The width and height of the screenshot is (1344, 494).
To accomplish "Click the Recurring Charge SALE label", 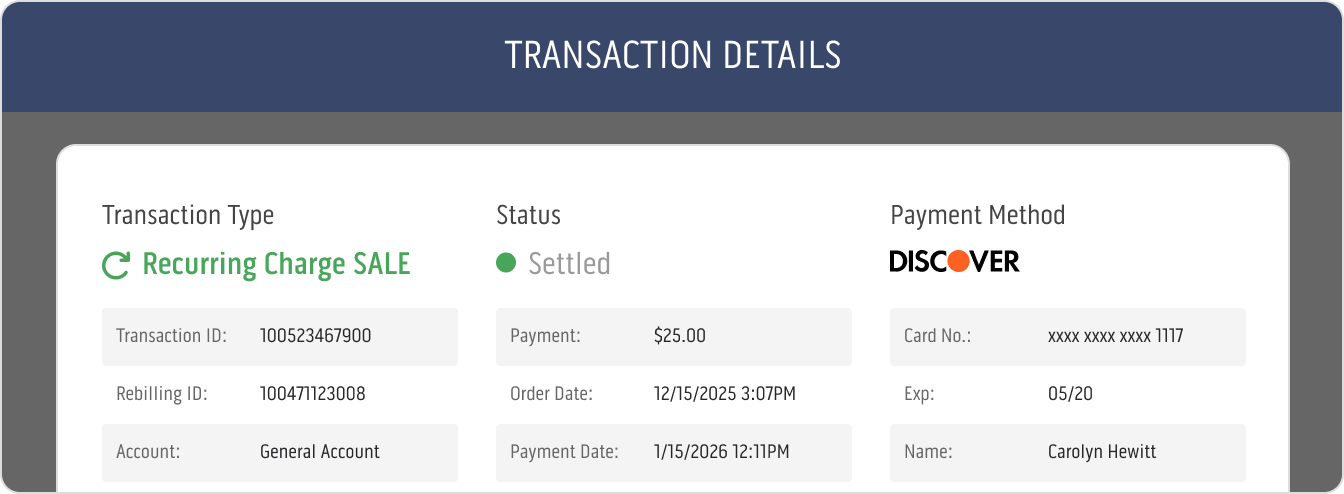I will (276, 264).
